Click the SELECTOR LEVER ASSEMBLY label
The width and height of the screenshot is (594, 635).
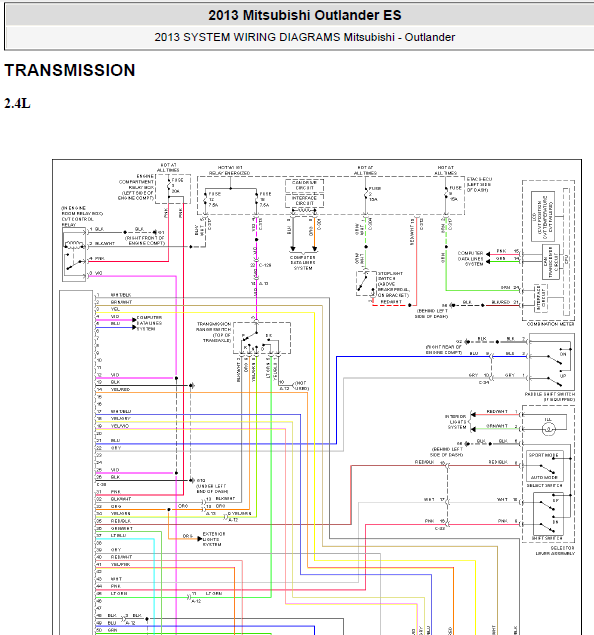555,550
